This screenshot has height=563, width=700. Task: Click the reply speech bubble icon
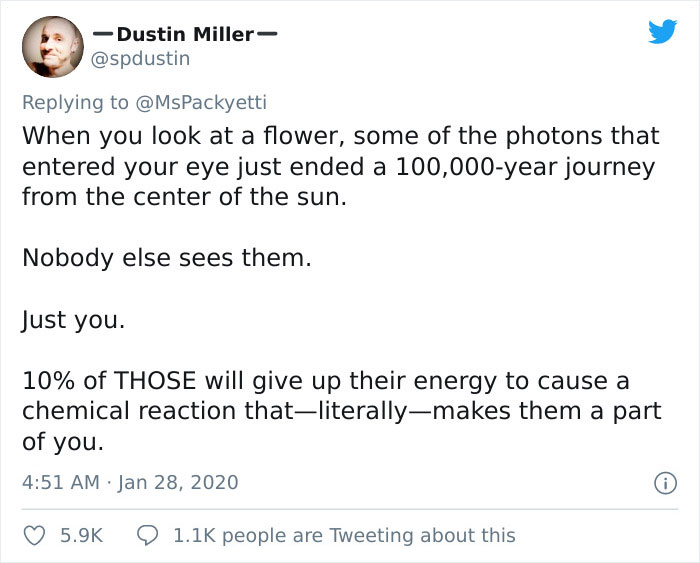coord(146,535)
